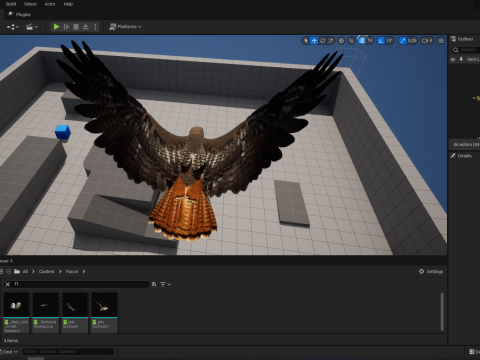Open the grid snap size value 10

[x=370, y=41]
